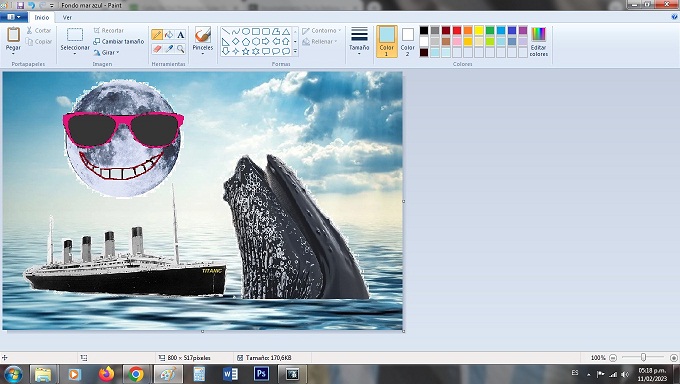The image size is (680, 384).
Task: Choose the green color swatch
Action: [x=490, y=30]
